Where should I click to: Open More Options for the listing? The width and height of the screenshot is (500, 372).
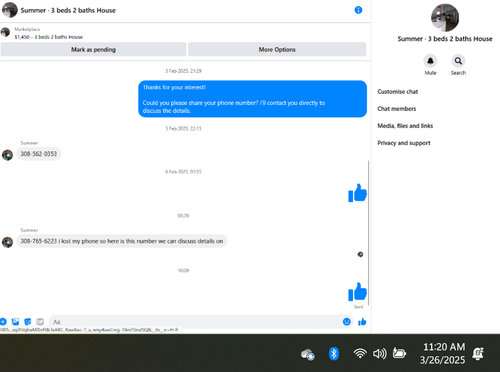[x=277, y=49]
